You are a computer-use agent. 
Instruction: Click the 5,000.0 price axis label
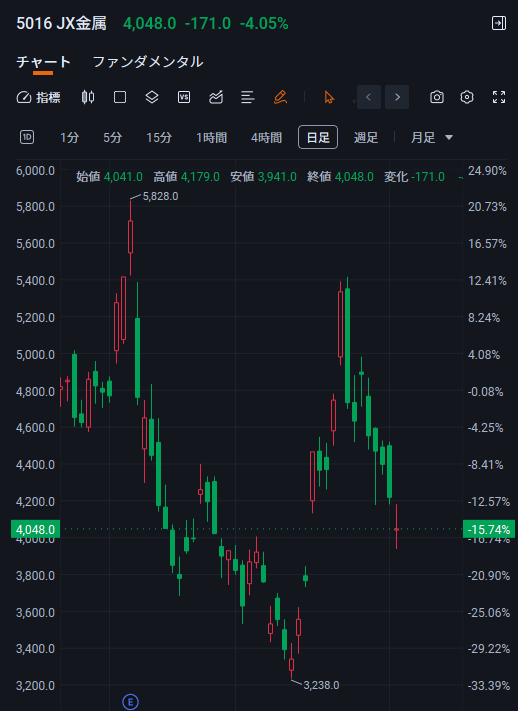[35, 354]
